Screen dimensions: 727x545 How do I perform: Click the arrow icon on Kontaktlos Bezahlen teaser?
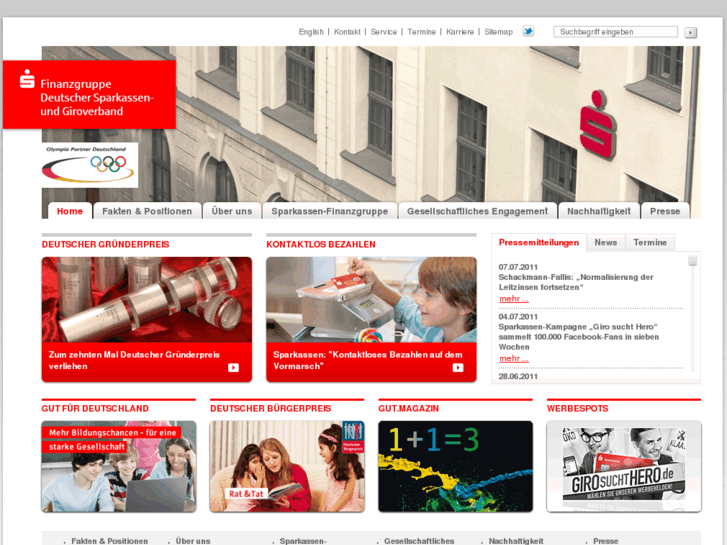(458, 367)
